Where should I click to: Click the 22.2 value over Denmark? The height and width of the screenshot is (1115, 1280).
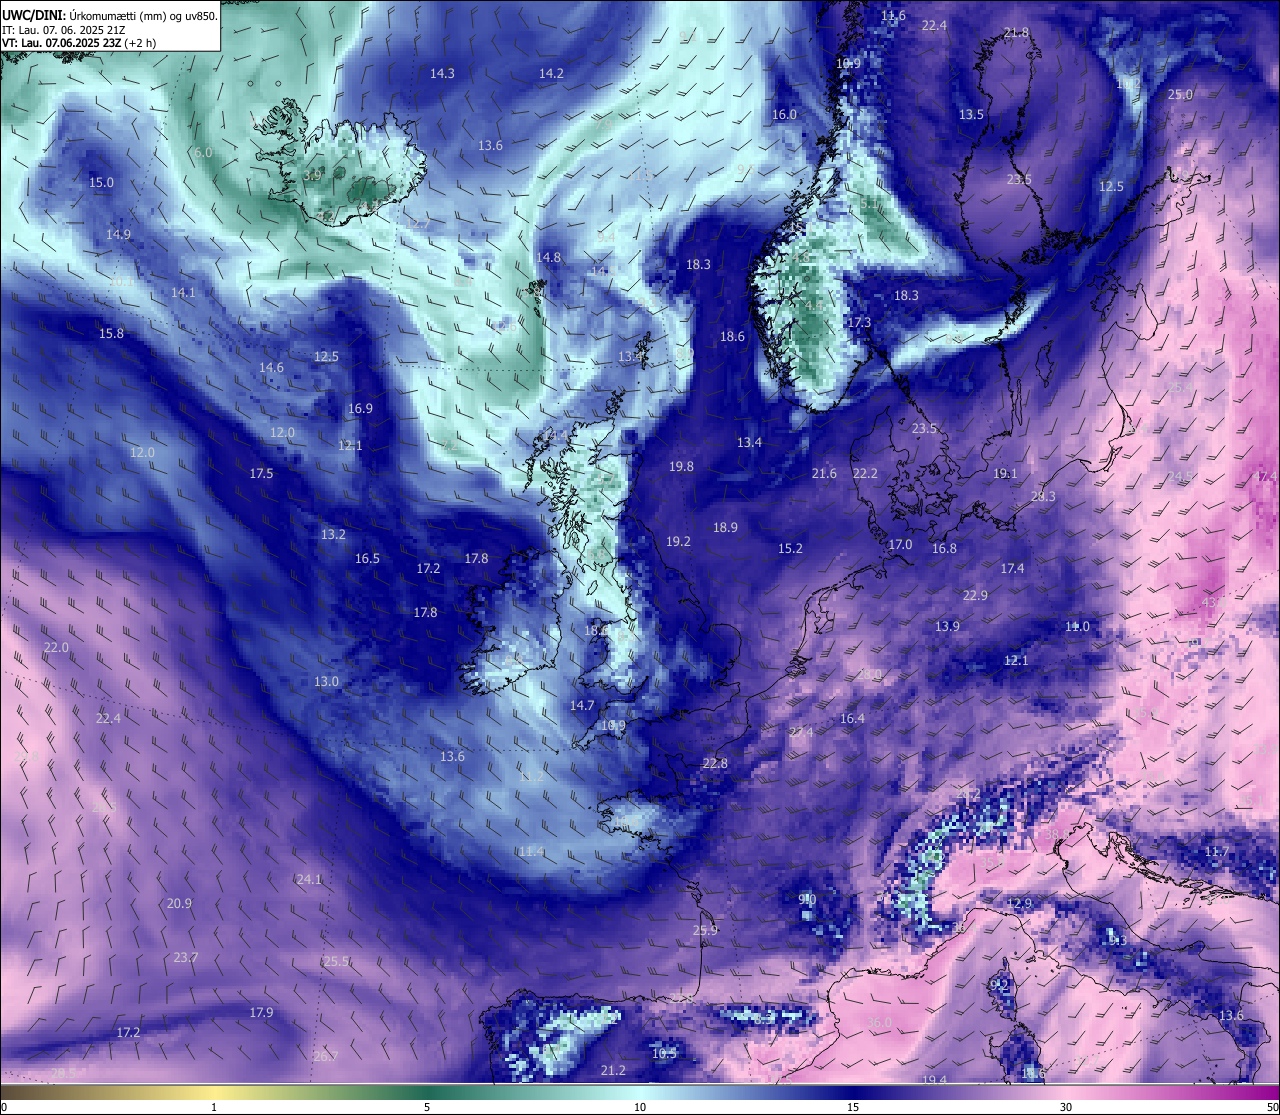pos(865,473)
